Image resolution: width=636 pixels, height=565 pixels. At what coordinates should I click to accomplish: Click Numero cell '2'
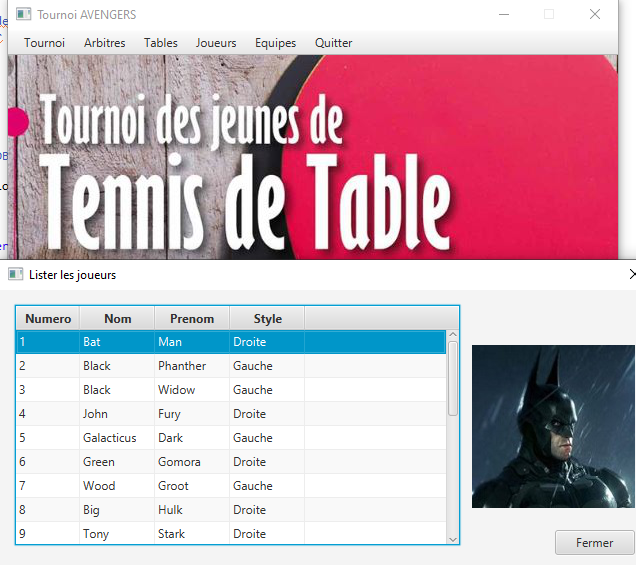[x=48, y=366]
